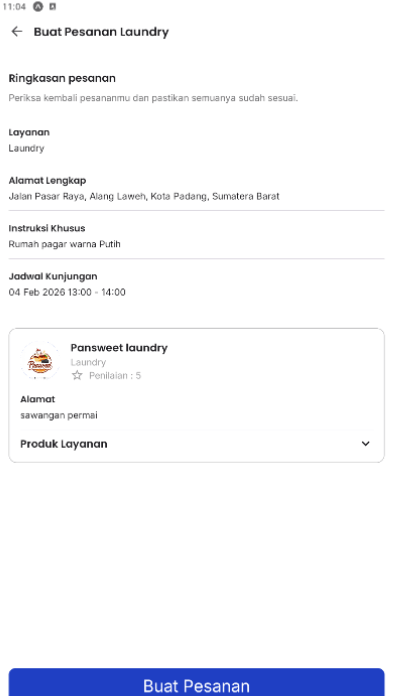This screenshot has width=393, height=696.
Task: Tap the Jadwal Kunjungan date and time
Action: (67, 292)
